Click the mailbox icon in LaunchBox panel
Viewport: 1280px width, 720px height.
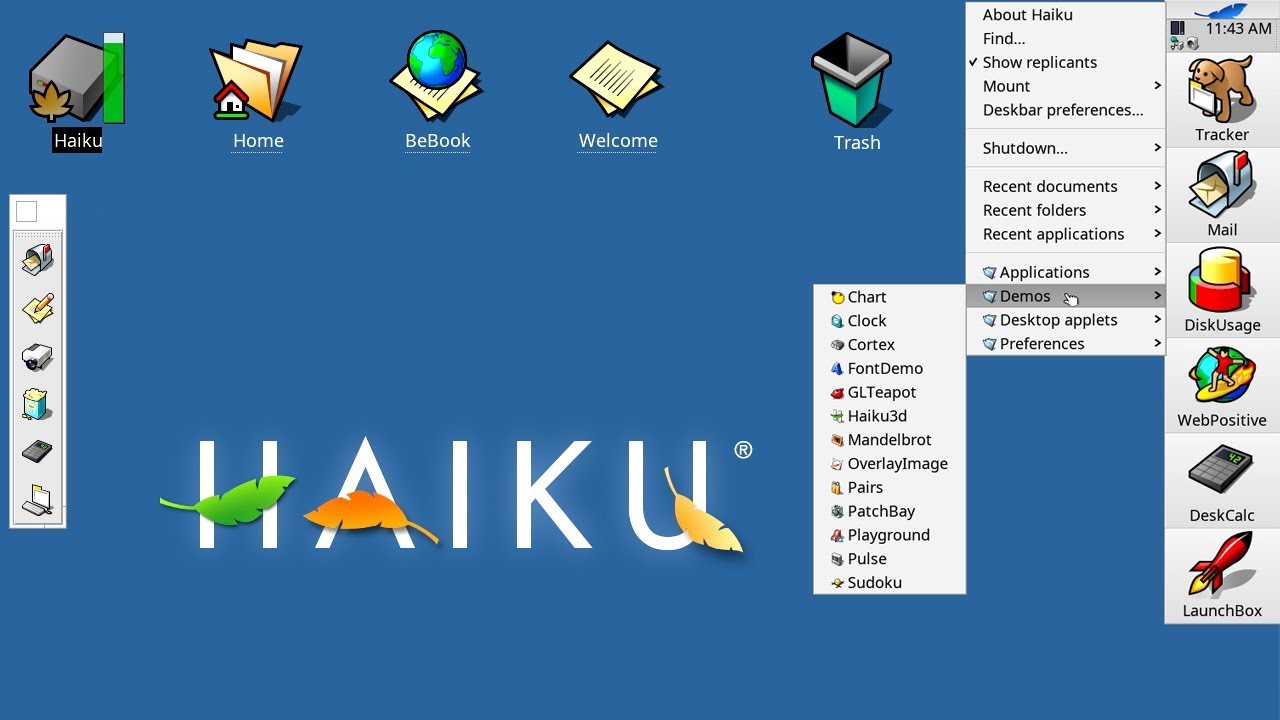pos(37,258)
